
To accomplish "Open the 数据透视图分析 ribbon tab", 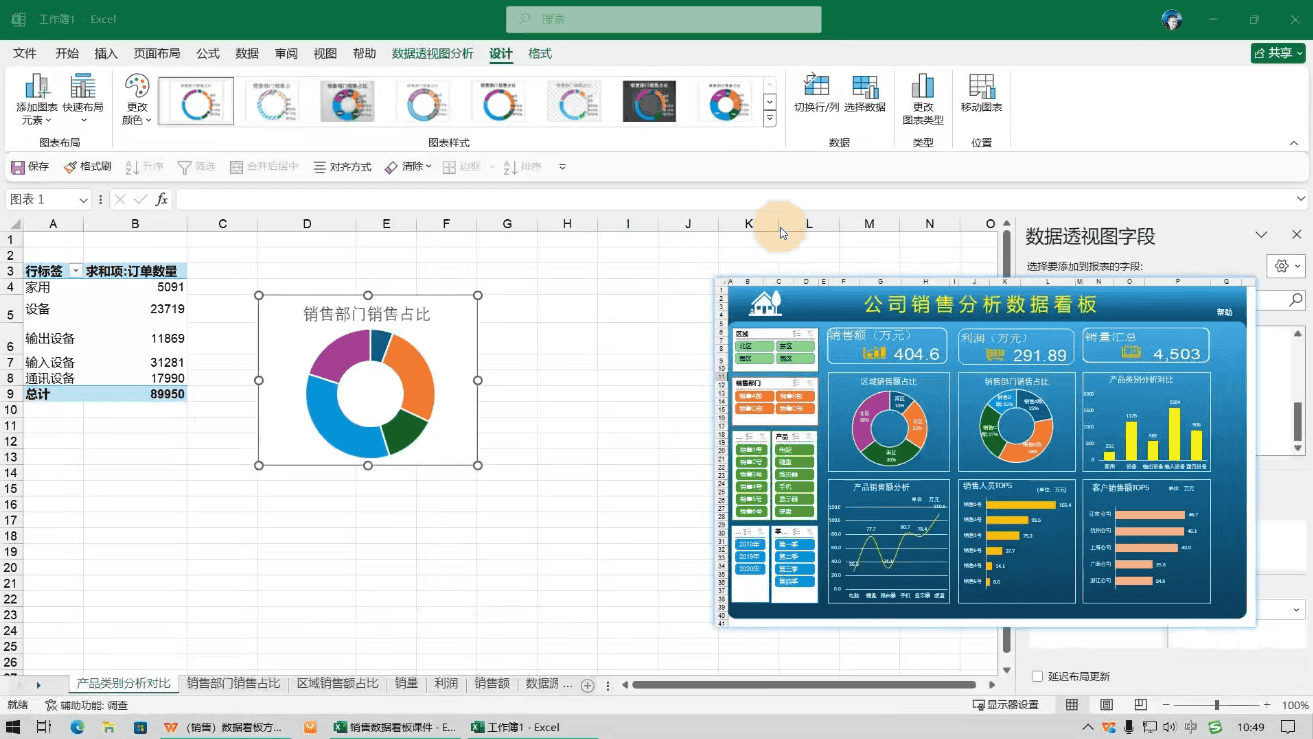I will (x=432, y=54).
